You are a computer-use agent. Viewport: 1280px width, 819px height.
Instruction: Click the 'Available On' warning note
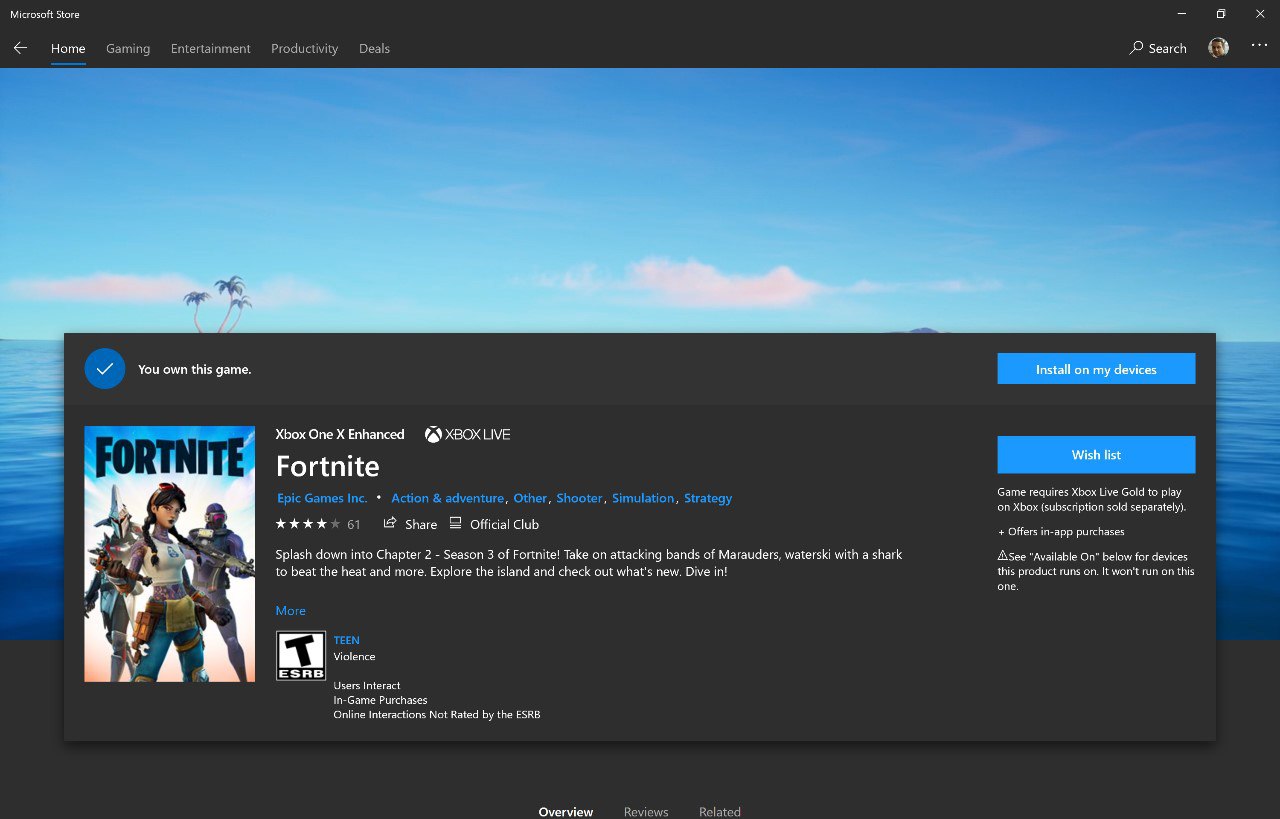point(1096,571)
